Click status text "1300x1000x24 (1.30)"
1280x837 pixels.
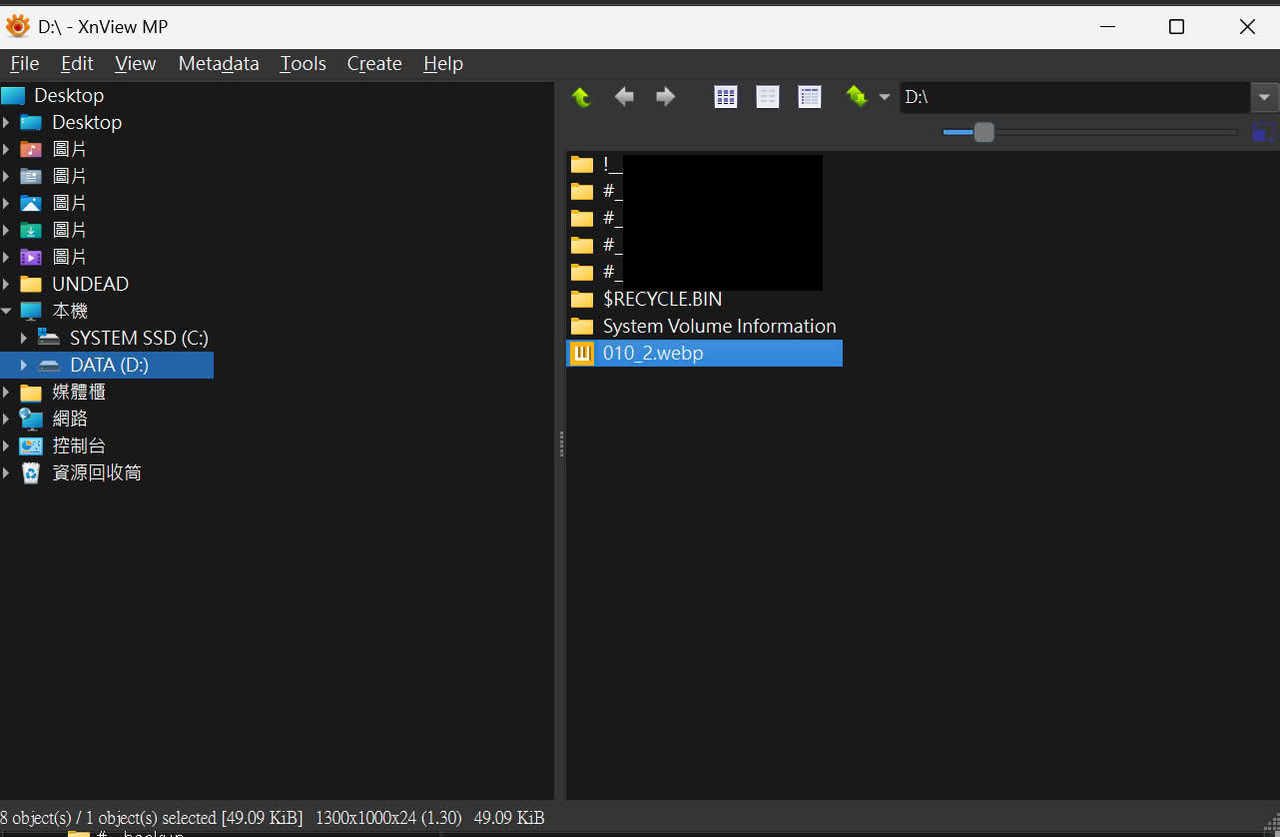point(389,818)
